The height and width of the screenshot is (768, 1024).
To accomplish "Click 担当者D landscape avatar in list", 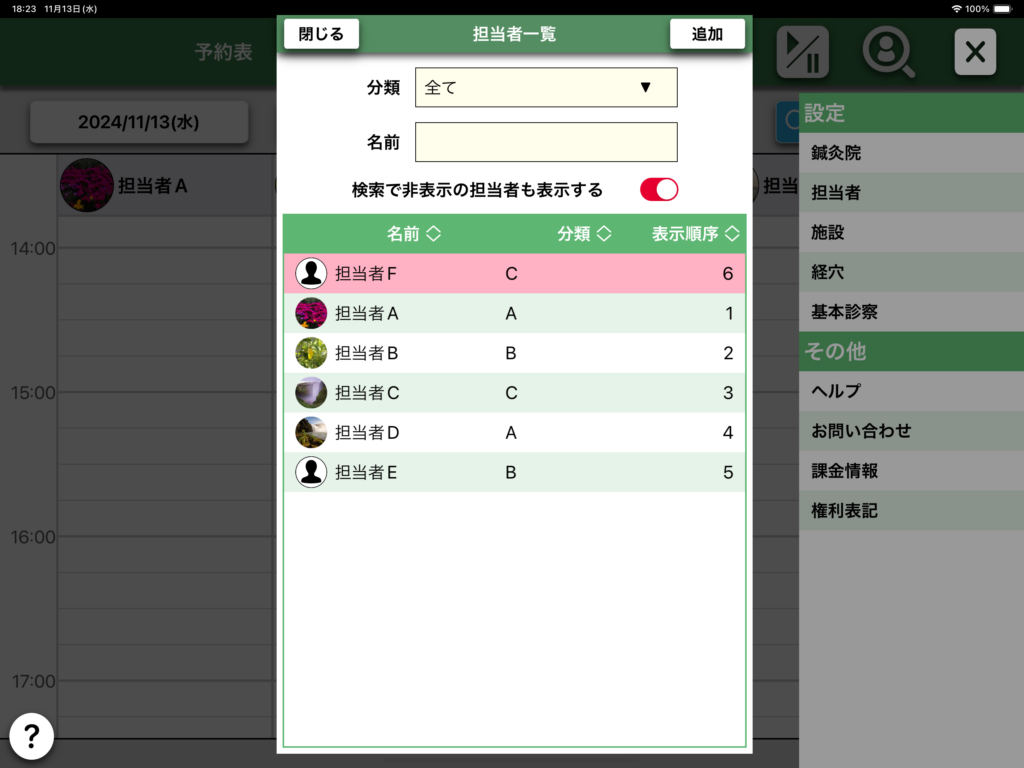I will [311, 432].
